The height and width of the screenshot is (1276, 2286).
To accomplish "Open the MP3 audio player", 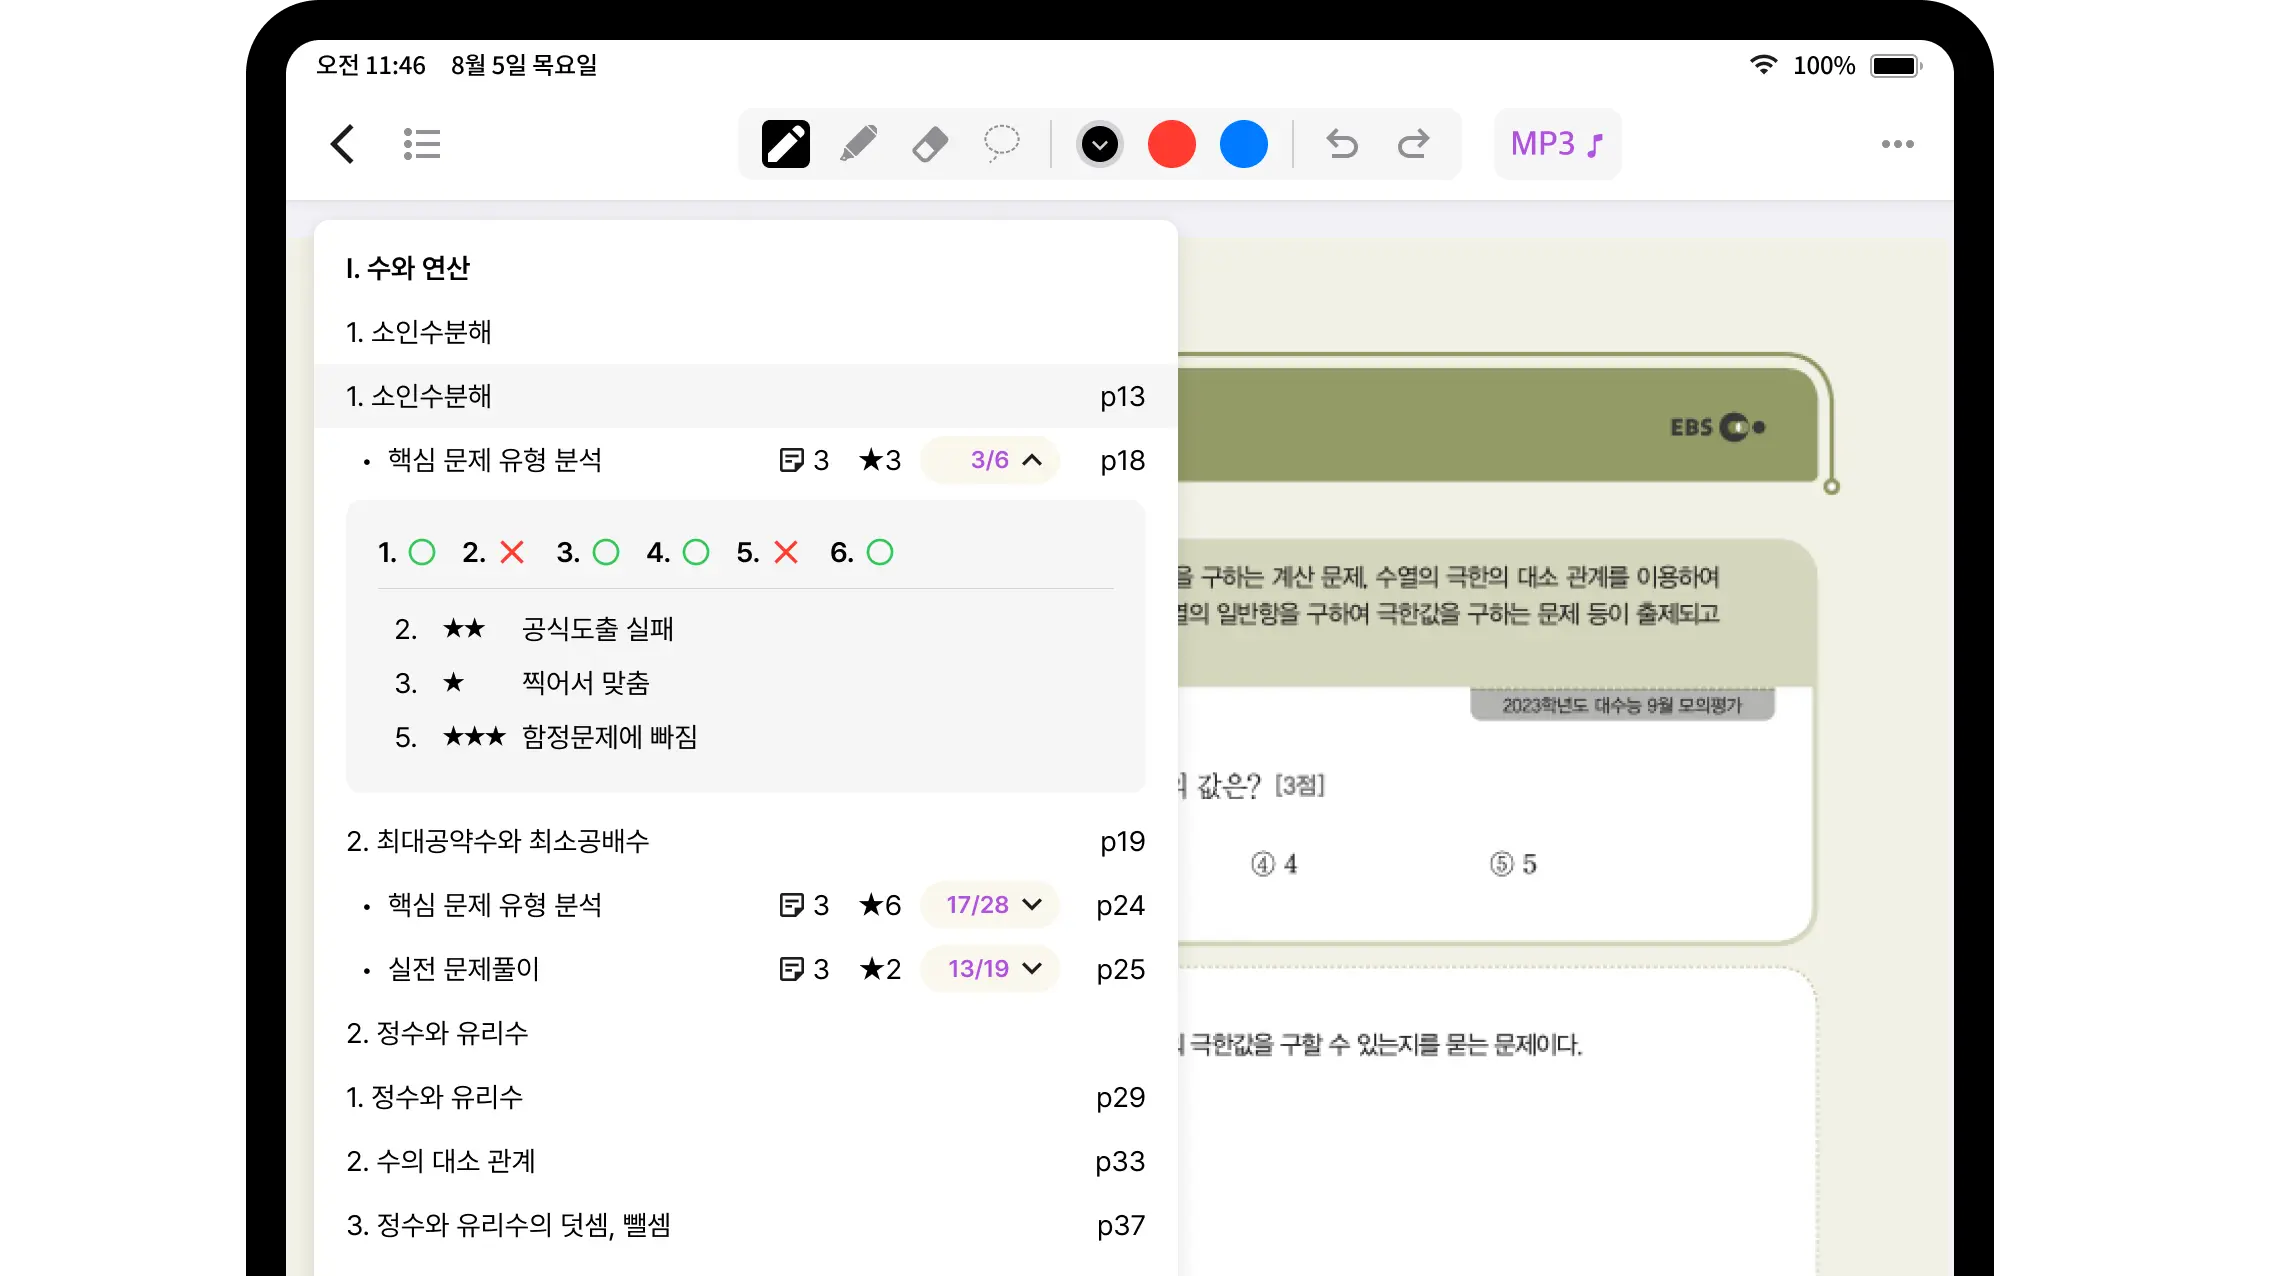I will (1558, 144).
